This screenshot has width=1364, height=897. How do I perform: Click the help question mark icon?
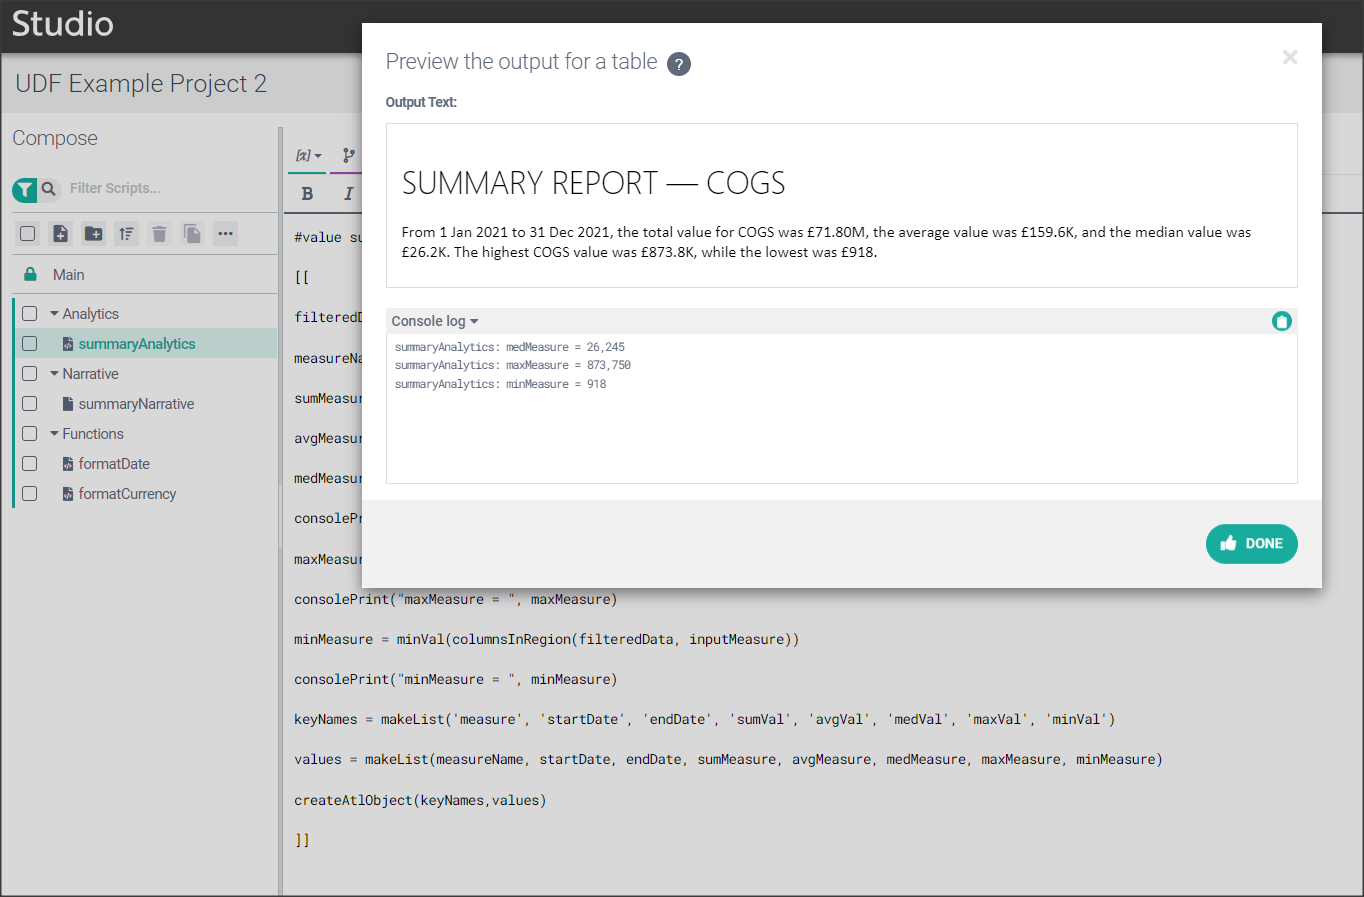[x=679, y=64]
